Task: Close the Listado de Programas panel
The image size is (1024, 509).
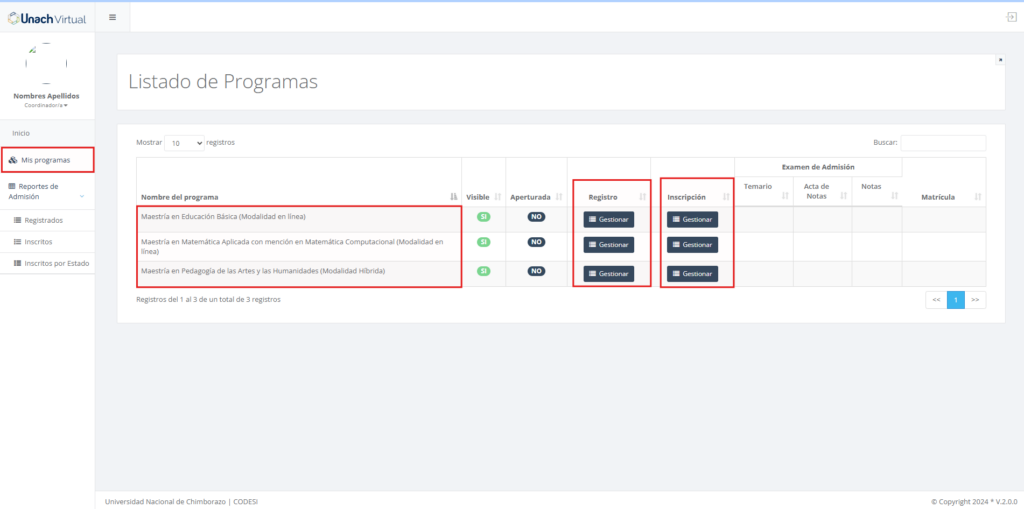Action: (1000, 60)
